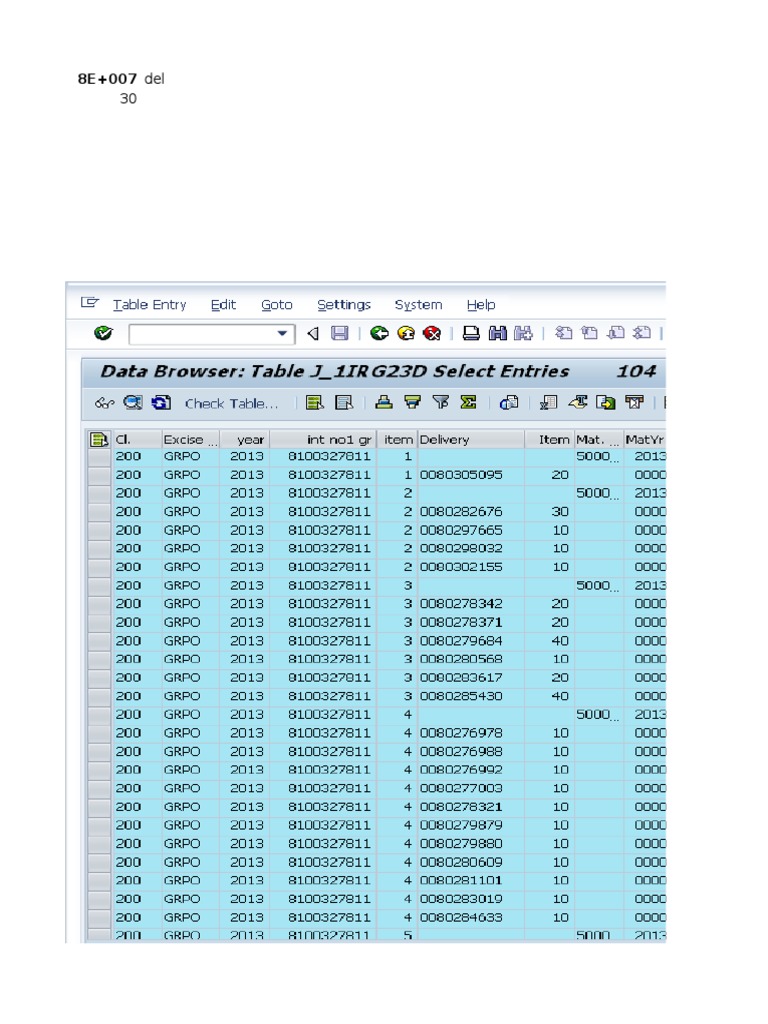
Task: Click the Excise column header
Action: pyautogui.click(x=190, y=440)
